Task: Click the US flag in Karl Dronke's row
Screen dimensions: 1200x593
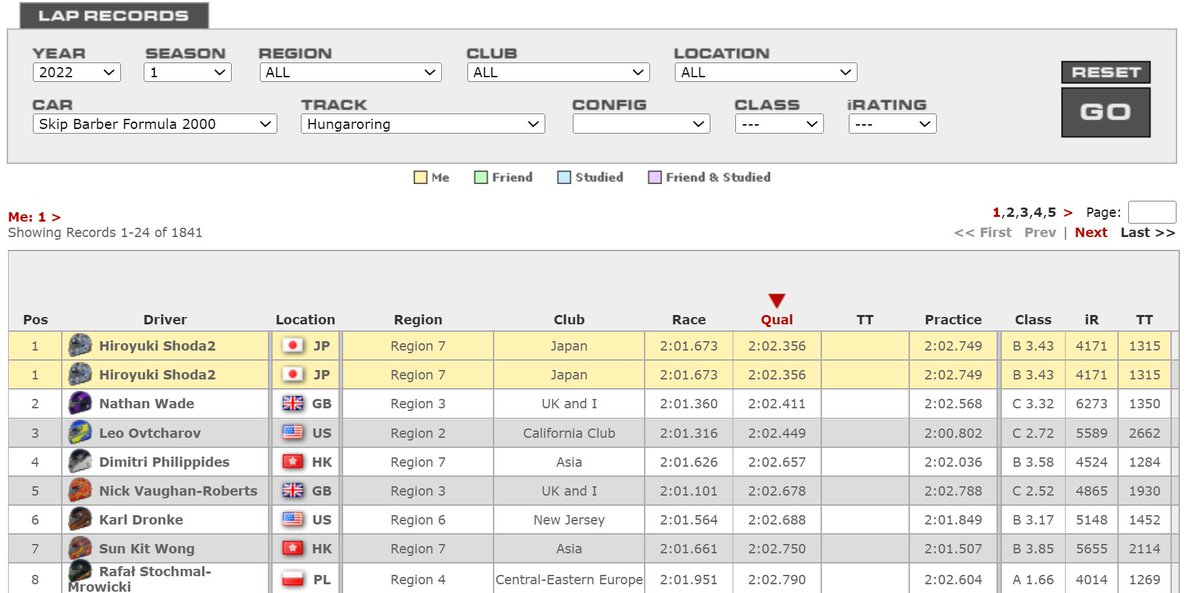Action: point(293,520)
